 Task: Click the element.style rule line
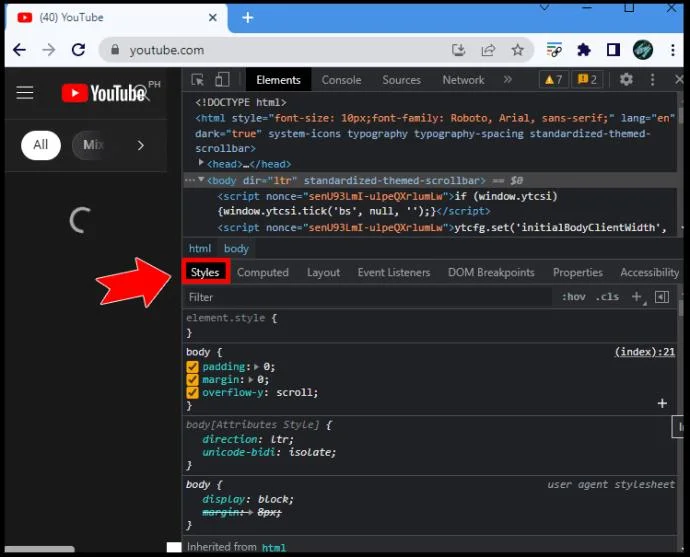231,318
